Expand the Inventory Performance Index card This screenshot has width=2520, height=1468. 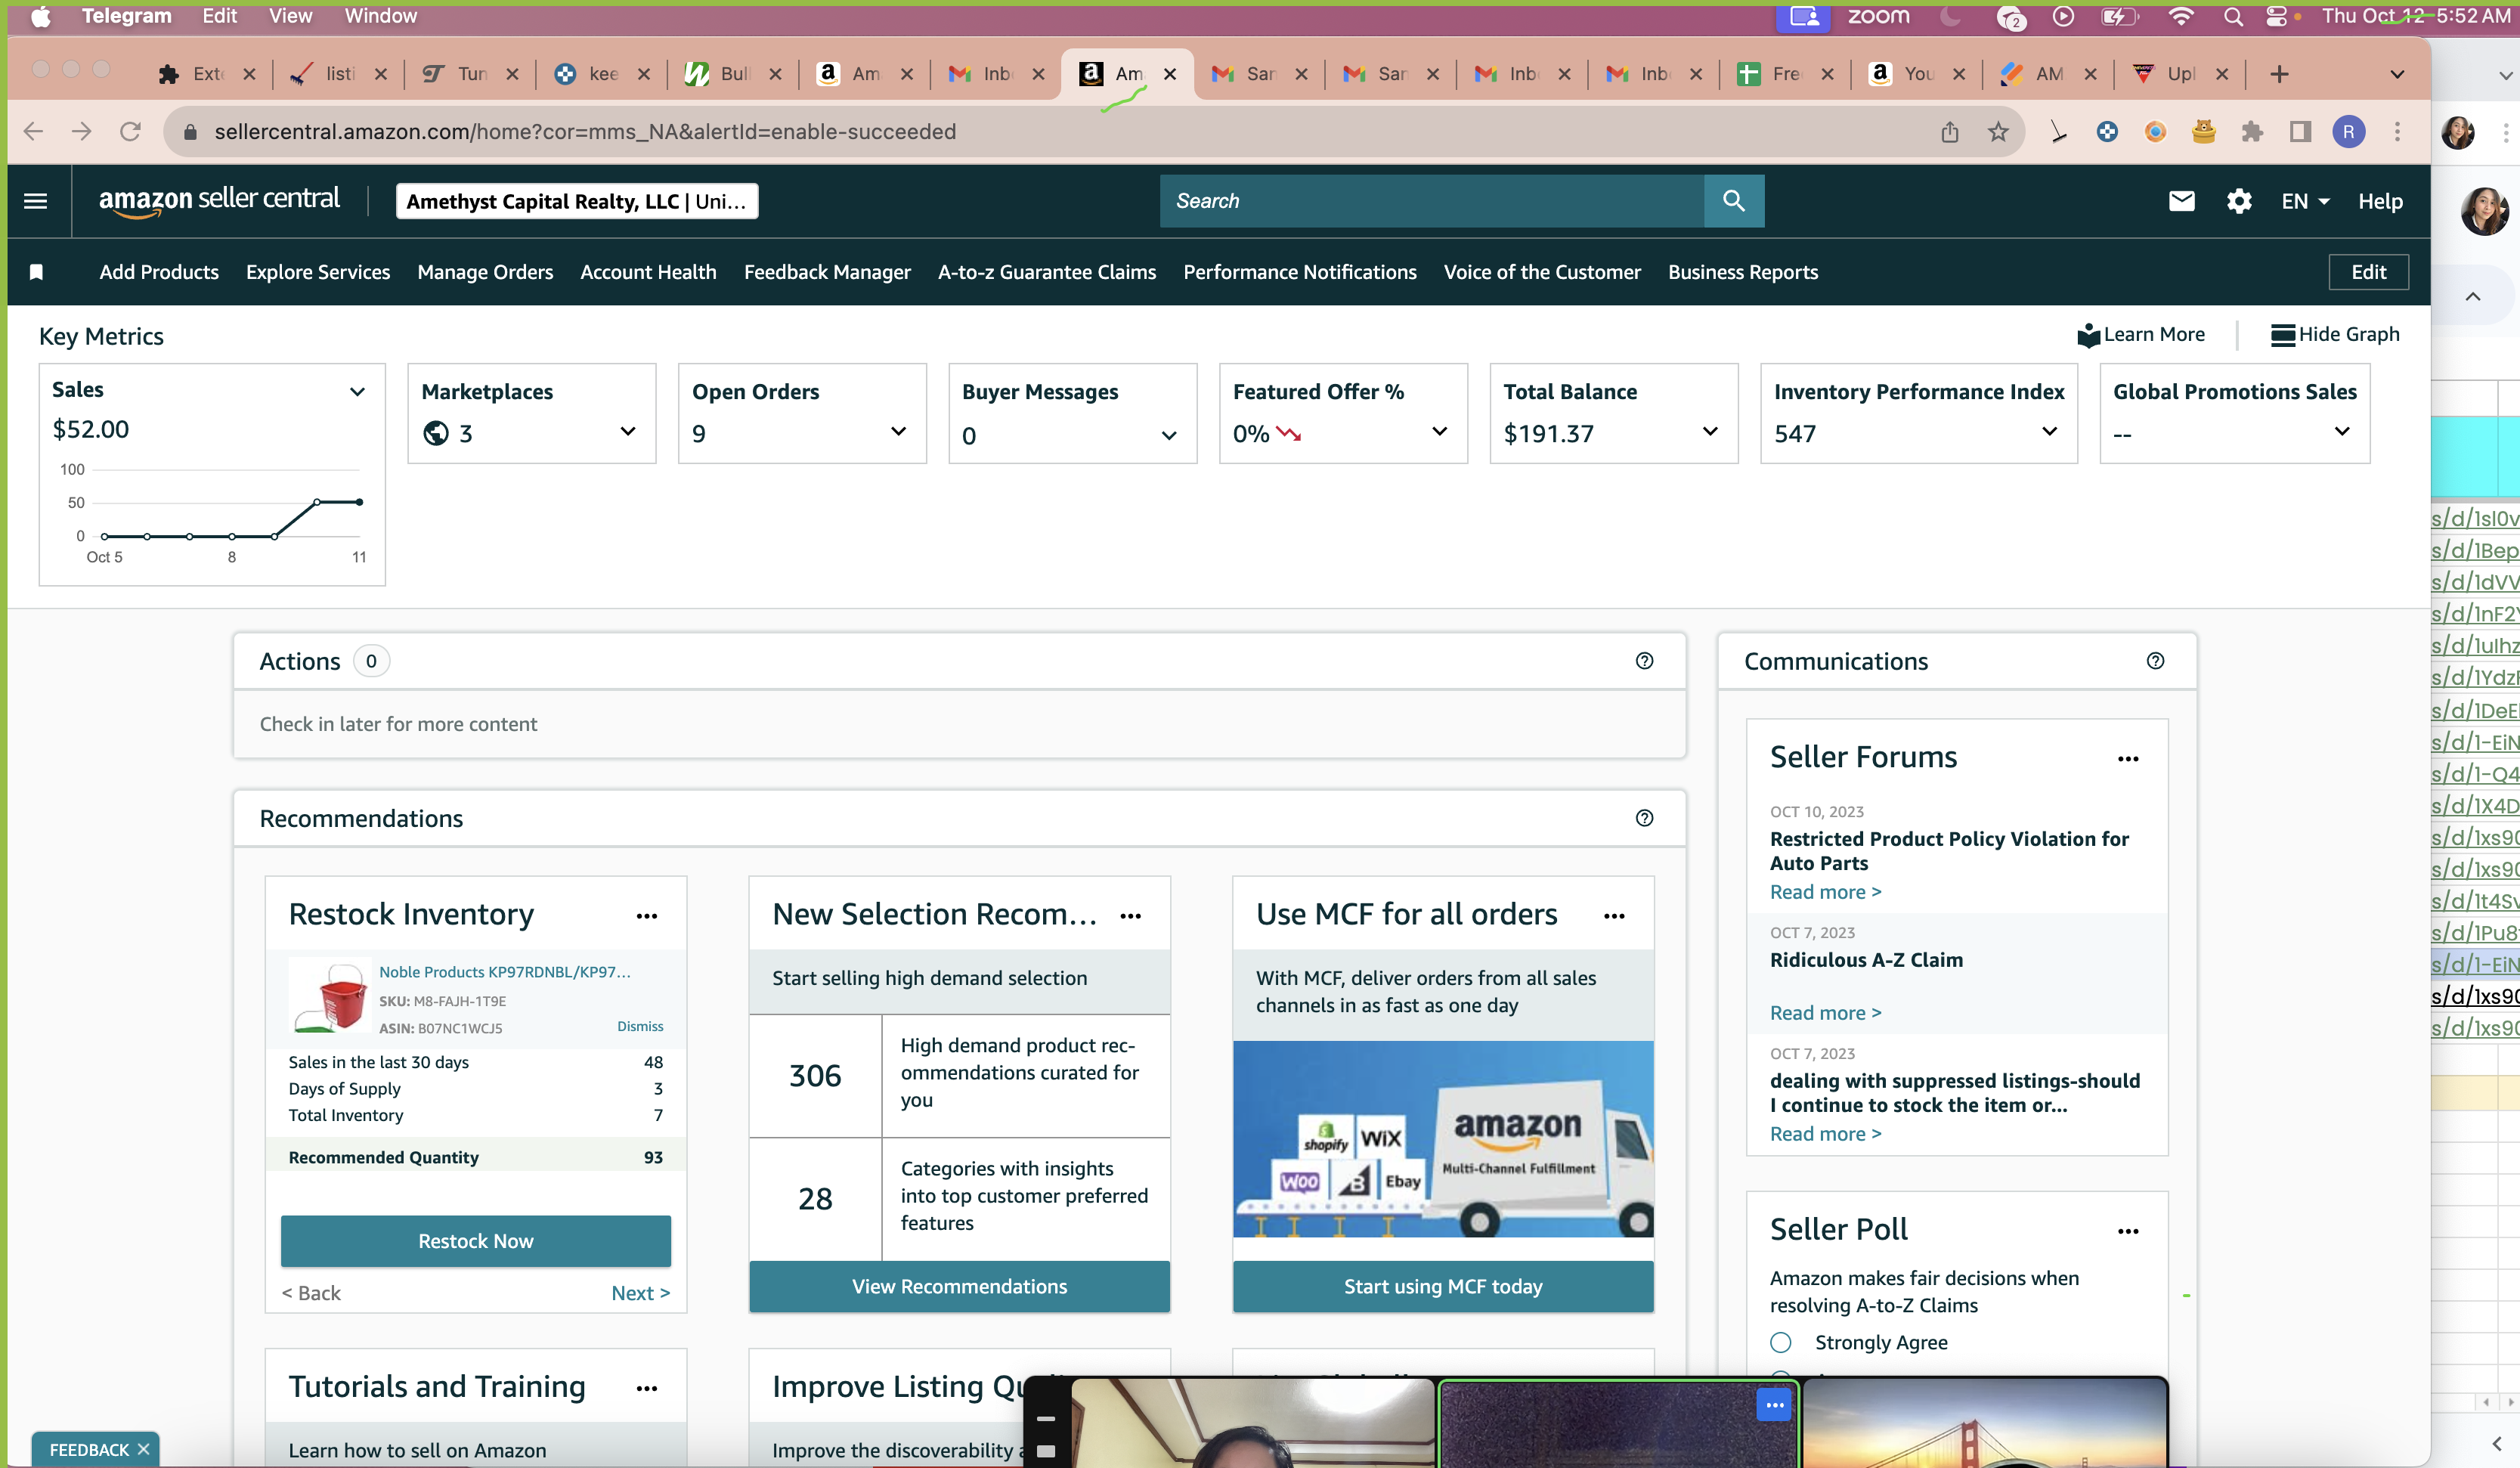tap(2049, 431)
